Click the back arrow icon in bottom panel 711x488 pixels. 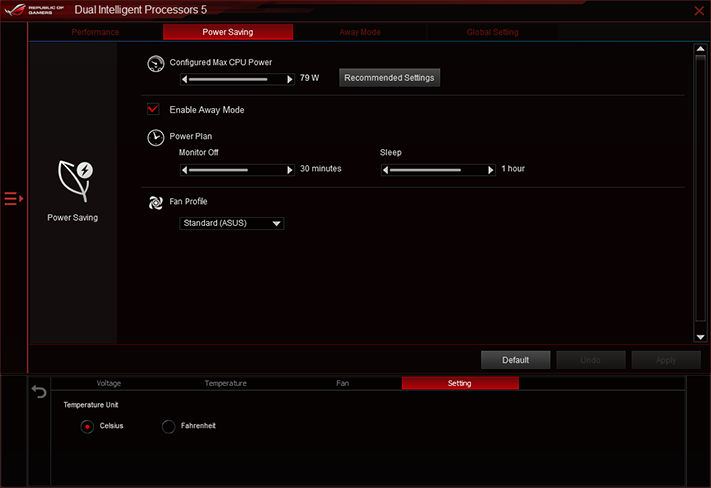tap(39, 391)
